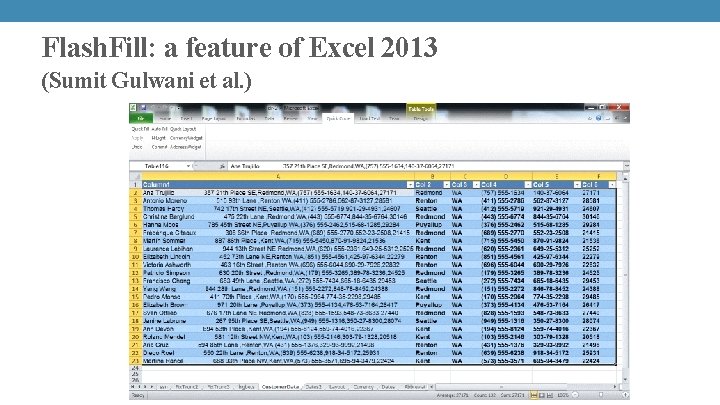Click the Save icon in quick access toolbar
720x405 pixels.
click(143, 107)
